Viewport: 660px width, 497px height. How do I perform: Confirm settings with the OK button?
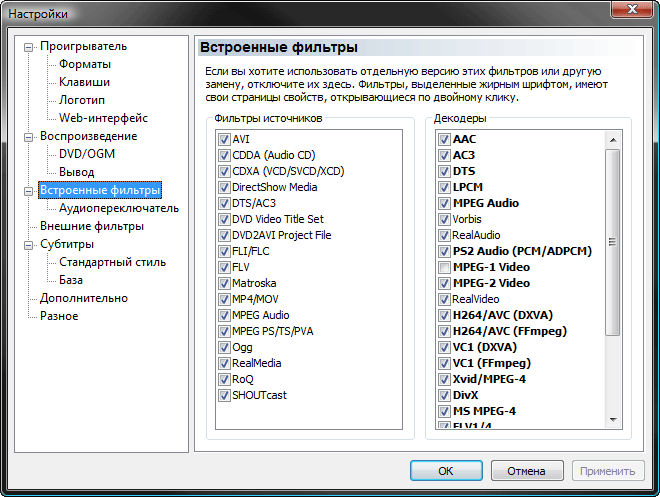pyautogui.click(x=446, y=470)
